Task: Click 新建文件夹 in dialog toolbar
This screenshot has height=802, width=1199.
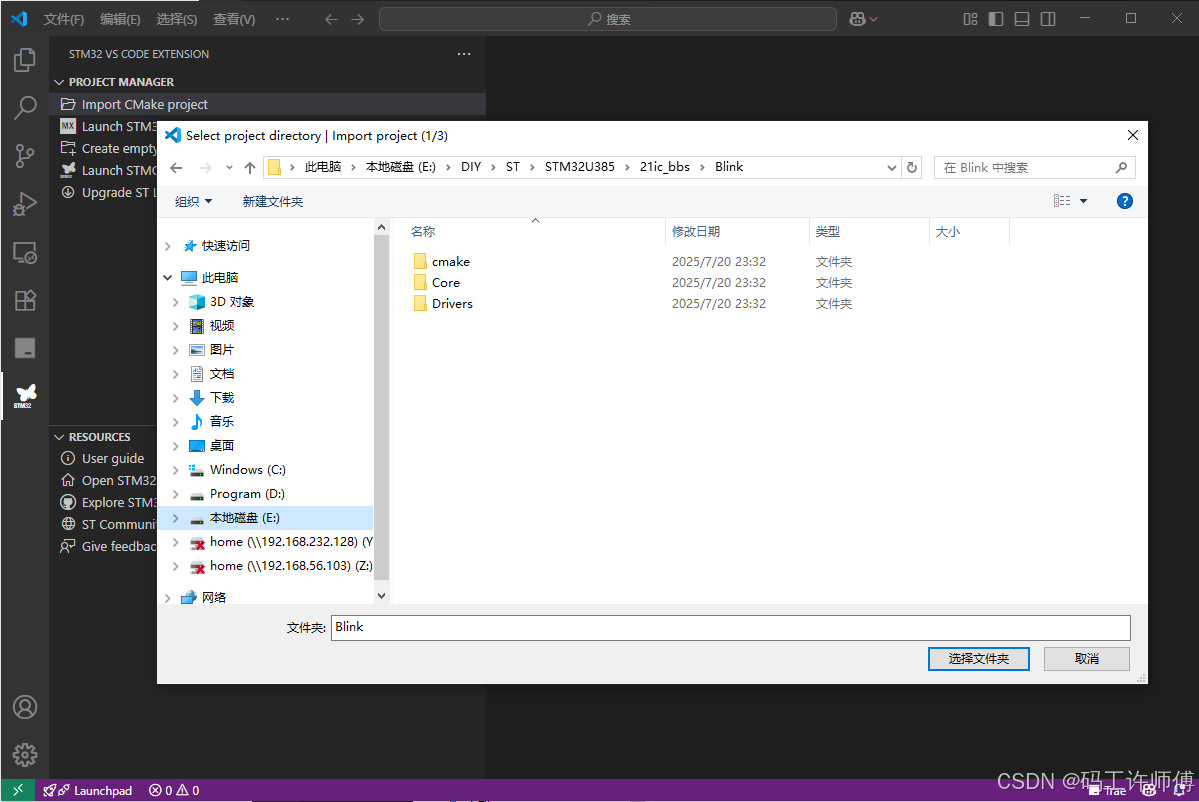Action: point(272,202)
